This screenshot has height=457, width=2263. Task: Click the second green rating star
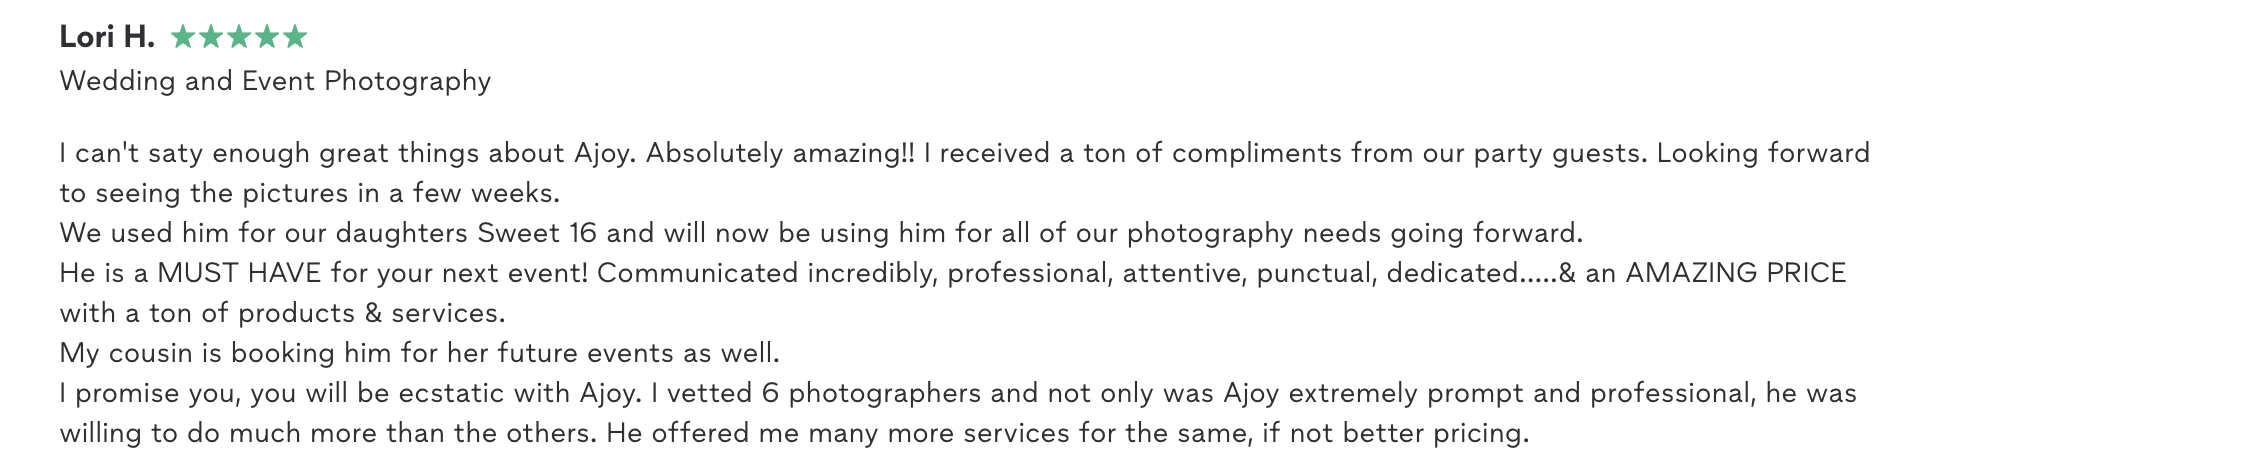click(x=211, y=38)
